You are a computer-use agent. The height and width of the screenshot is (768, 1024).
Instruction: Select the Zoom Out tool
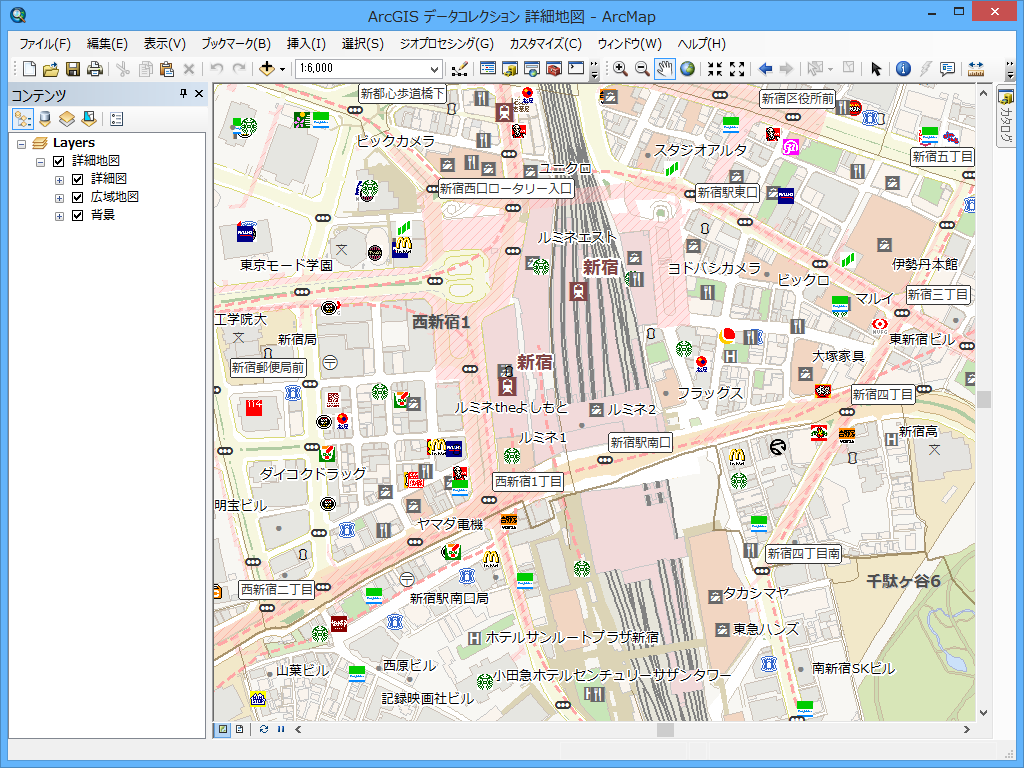pos(643,69)
